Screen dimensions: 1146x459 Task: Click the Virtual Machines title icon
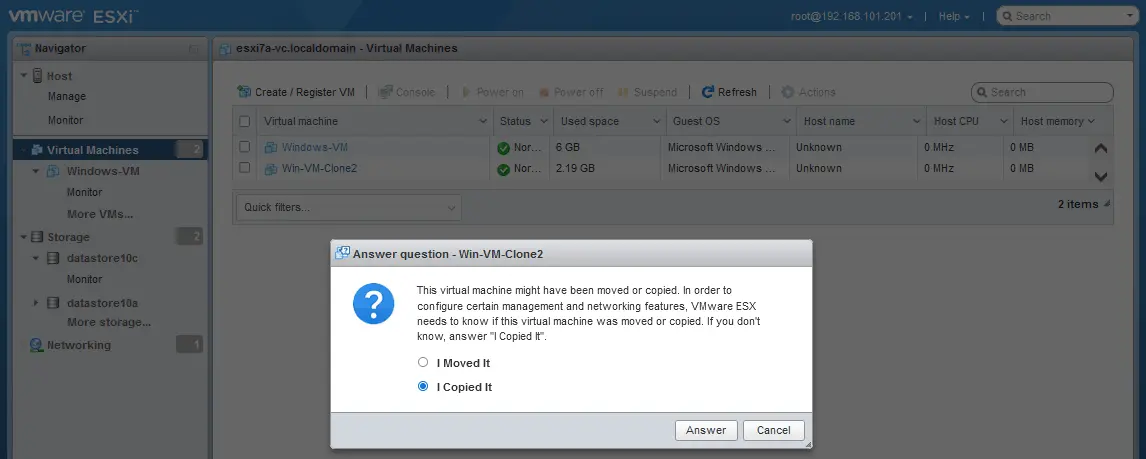227,49
